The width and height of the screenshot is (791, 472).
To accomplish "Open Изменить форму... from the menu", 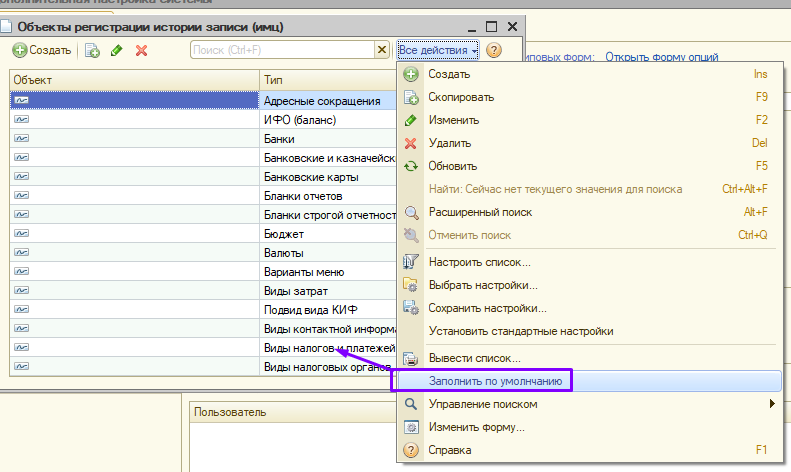I will 476,427.
